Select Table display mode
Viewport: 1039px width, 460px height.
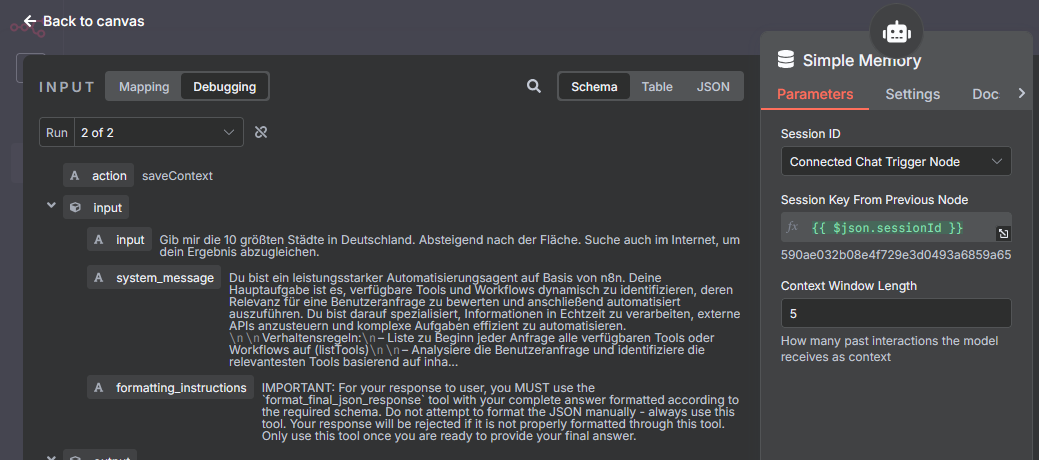[657, 87]
